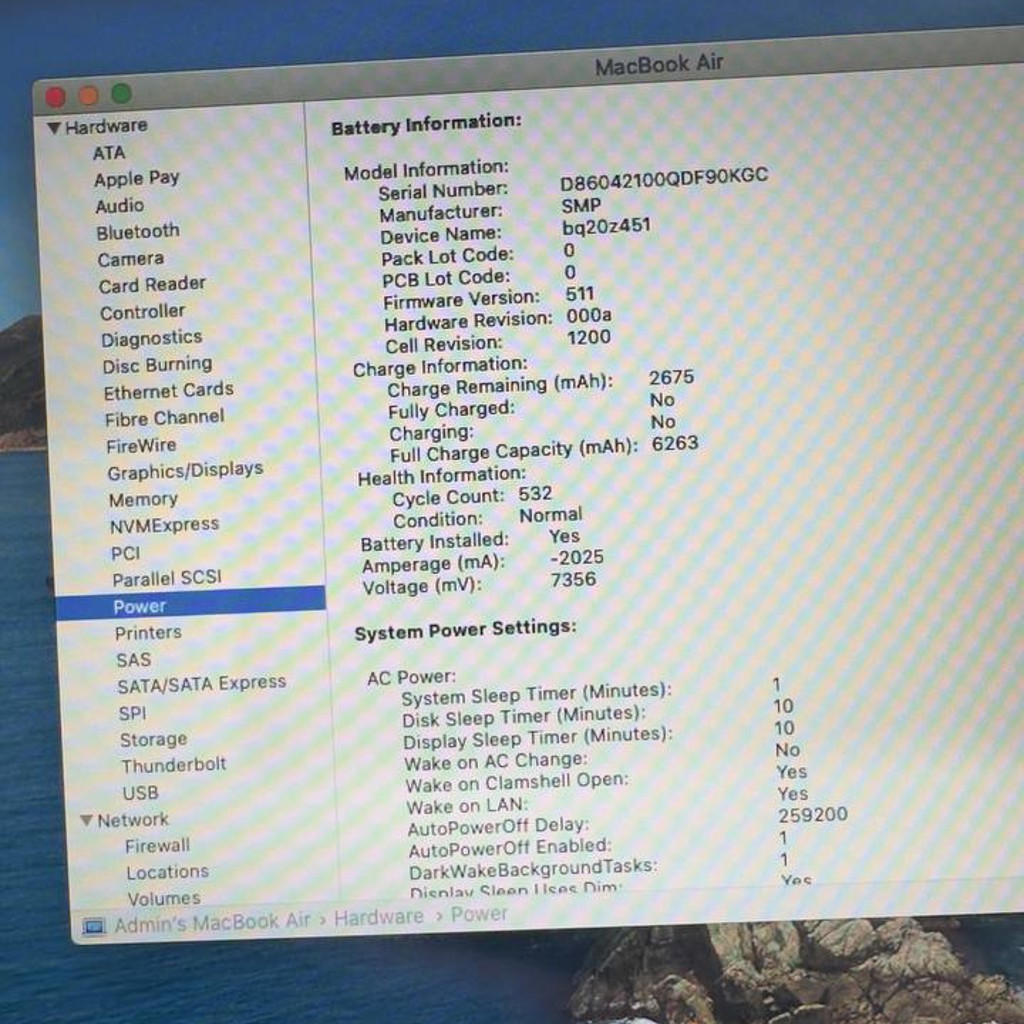The width and height of the screenshot is (1024, 1024).
Task: Open the FireWire section
Action: tap(141, 446)
